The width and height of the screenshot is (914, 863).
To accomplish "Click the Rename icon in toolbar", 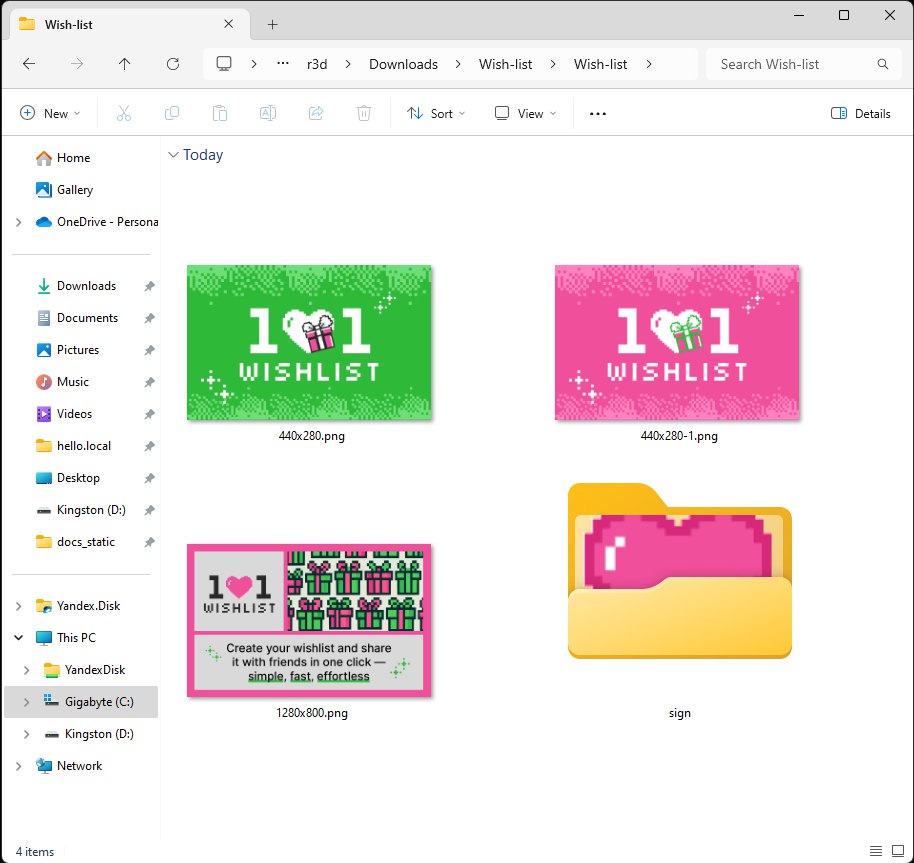I will click(268, 114).
